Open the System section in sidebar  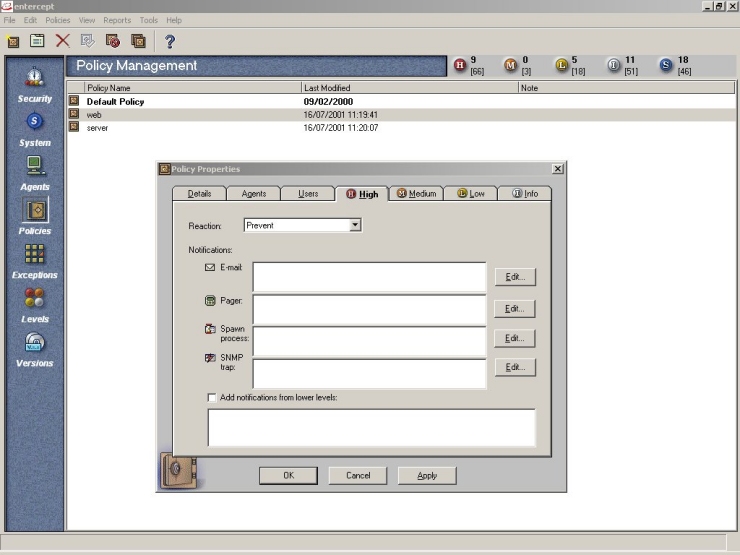click(x=34, y=130)
